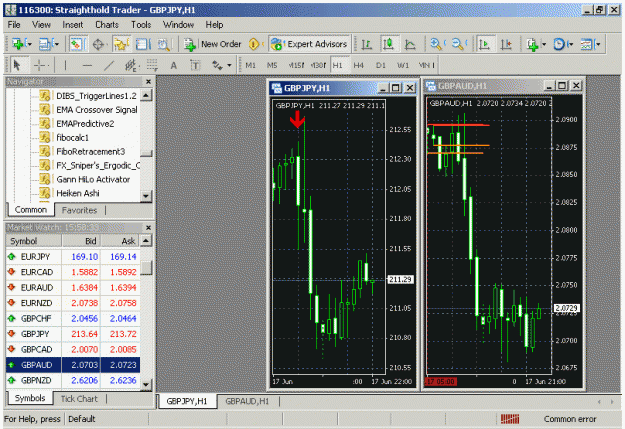Open the Strategy Tester magnifier icon

point(164,44)
